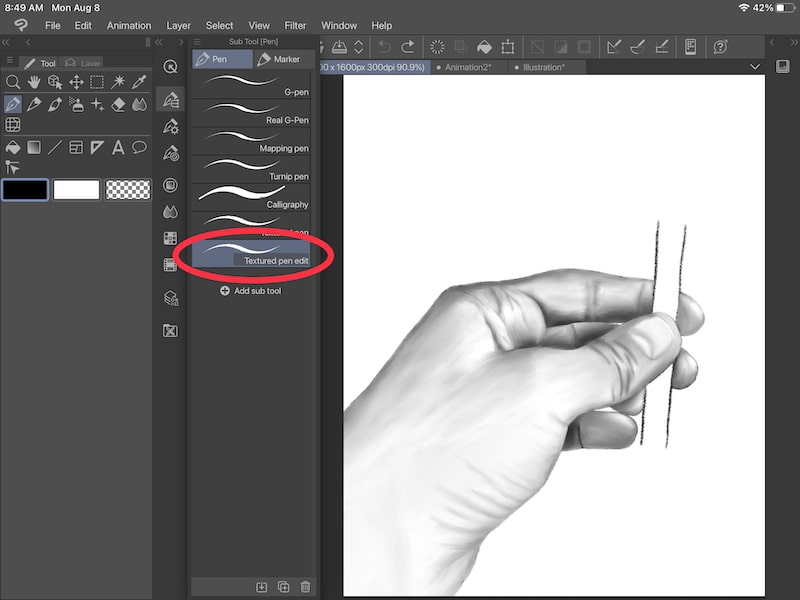
Task: Choose the Eraser tool
Action: click(118, 105)
